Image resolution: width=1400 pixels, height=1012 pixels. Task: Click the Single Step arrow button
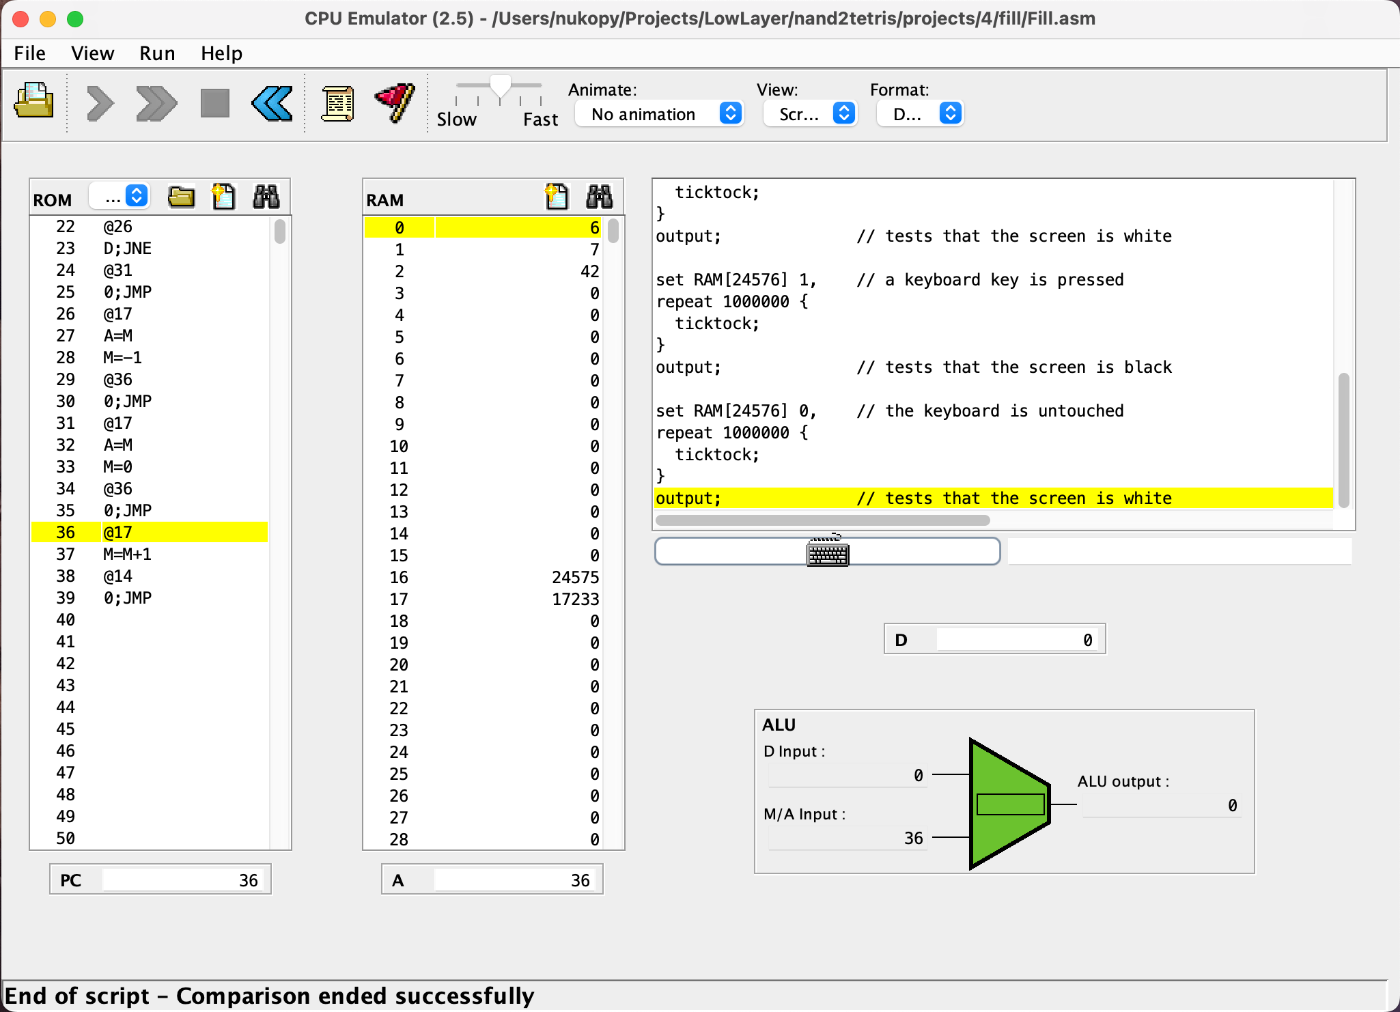[100, 103]
